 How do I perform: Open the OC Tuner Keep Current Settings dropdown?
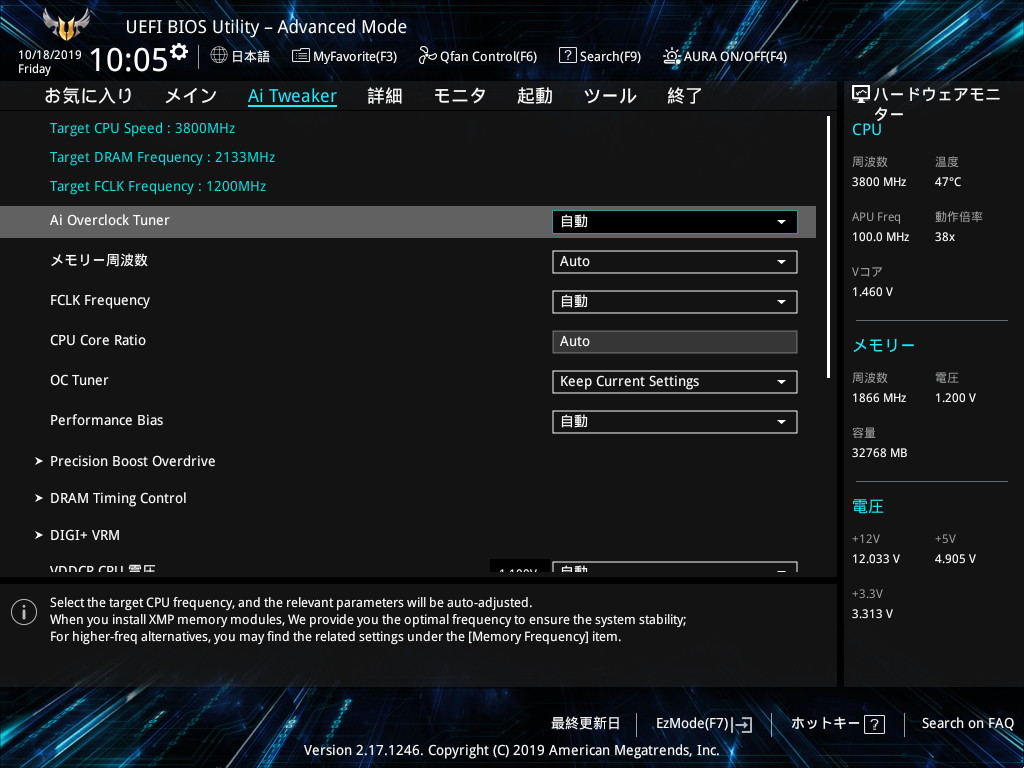(x=675, y=382)
